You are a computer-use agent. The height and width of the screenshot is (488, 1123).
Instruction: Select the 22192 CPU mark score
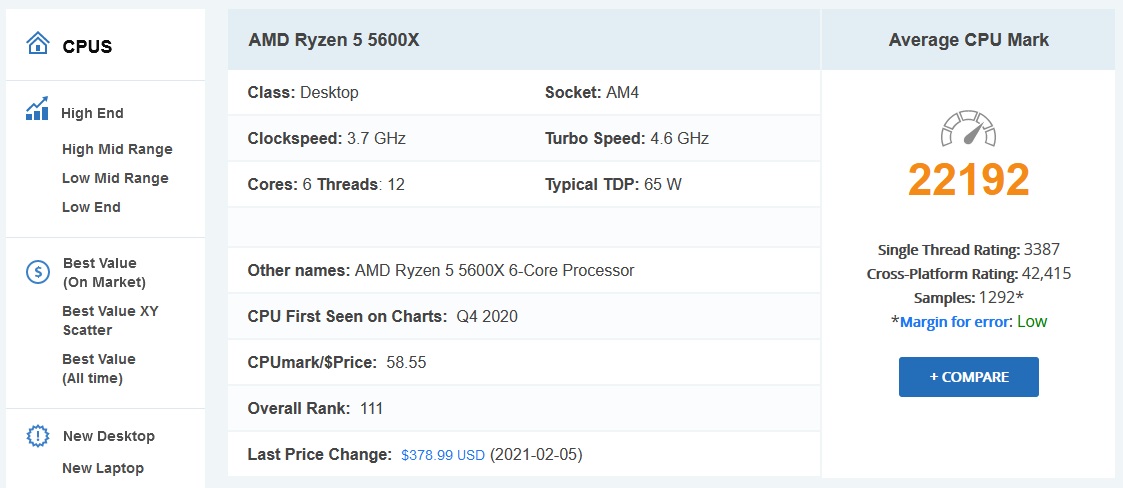pyautogui.click(x=968, y=179)
